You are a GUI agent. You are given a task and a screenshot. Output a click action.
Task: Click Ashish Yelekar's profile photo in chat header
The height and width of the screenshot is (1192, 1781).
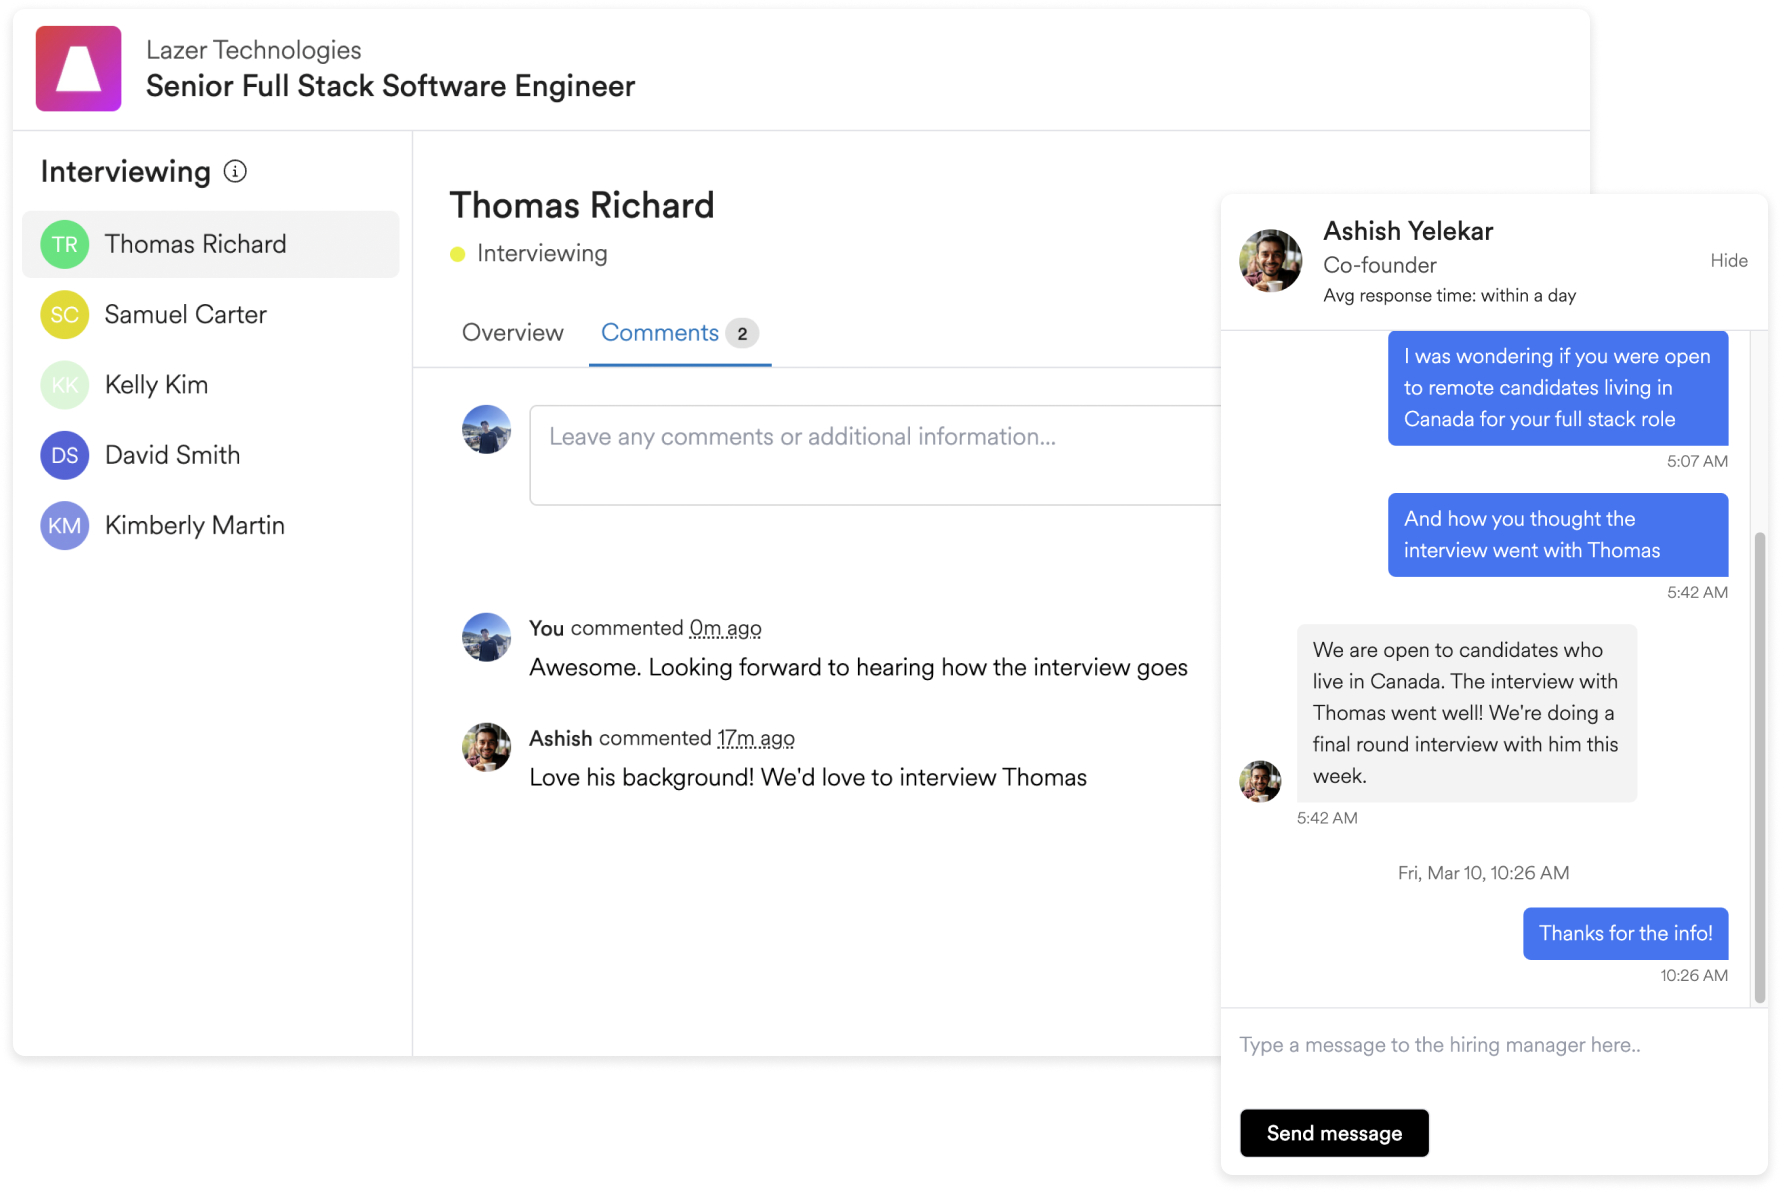click(x=1270, y=260)
